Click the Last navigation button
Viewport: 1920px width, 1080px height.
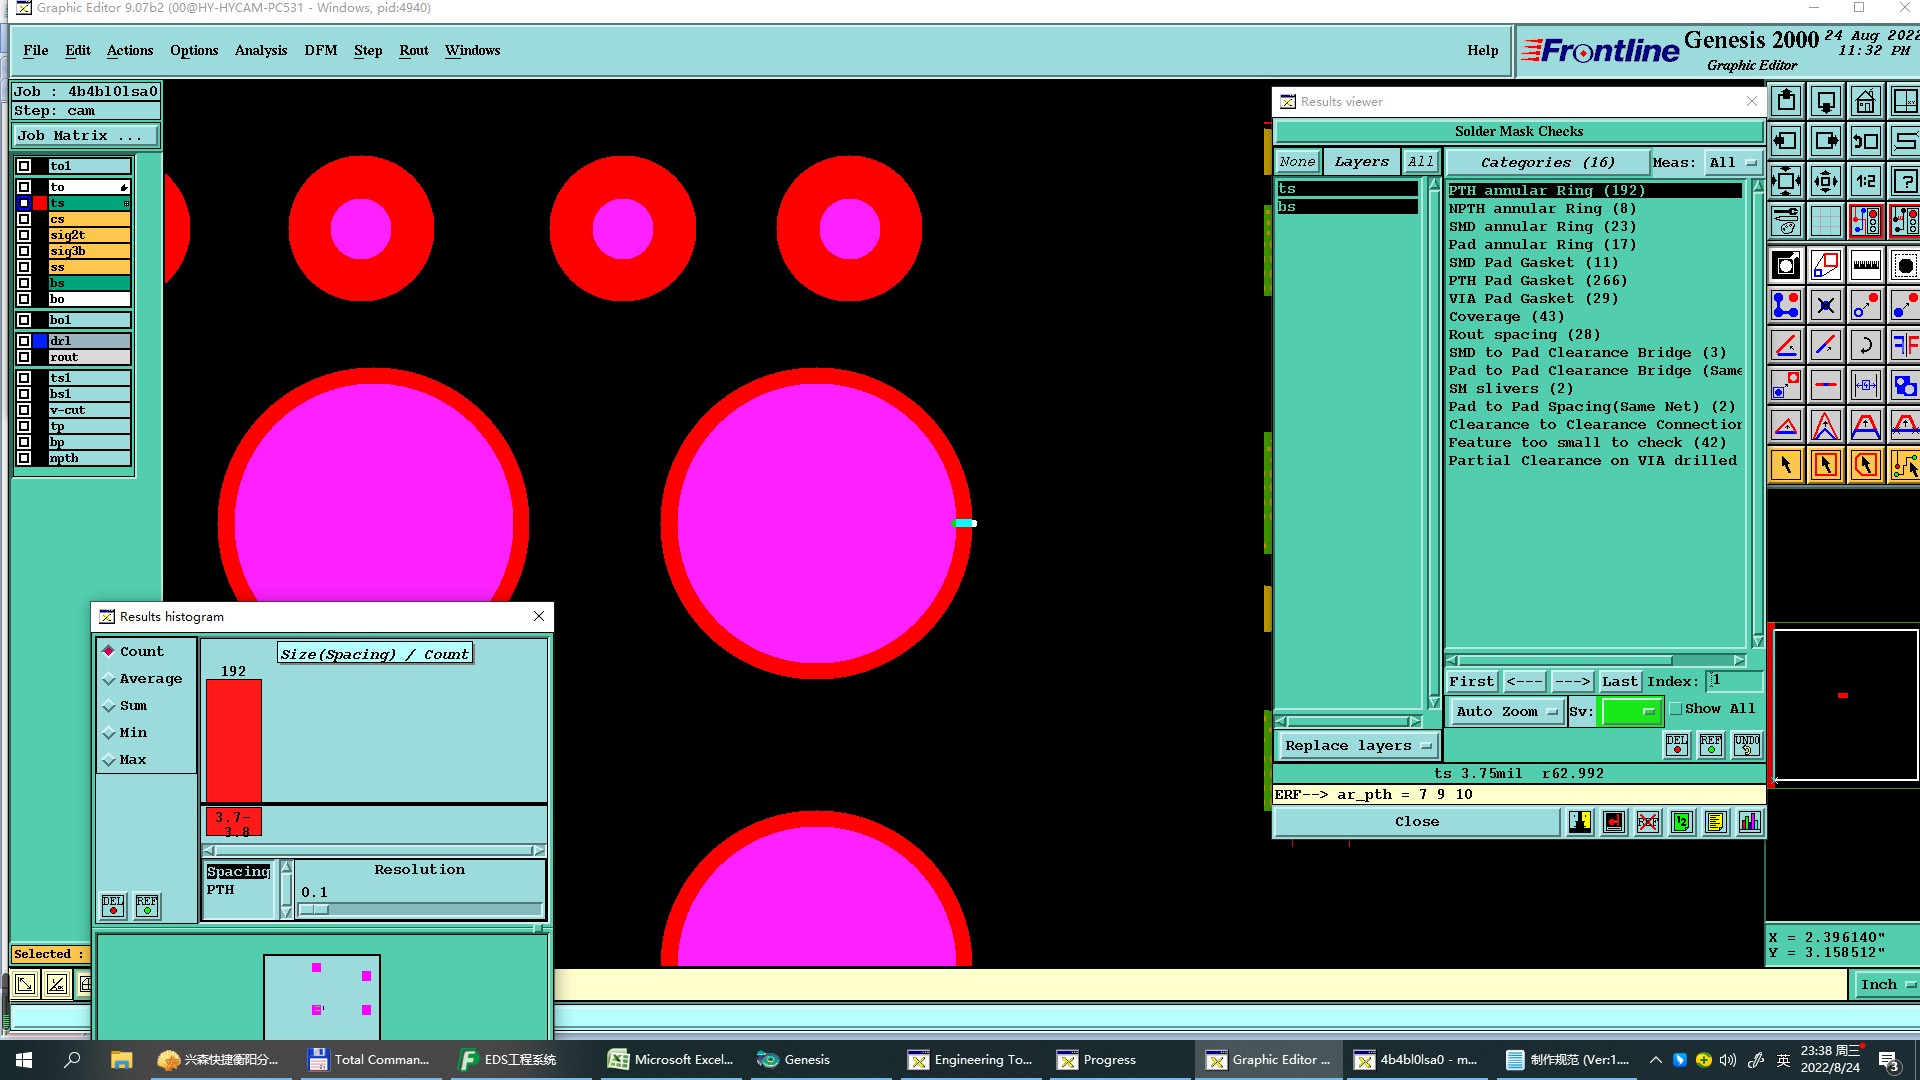(1619, 682)
